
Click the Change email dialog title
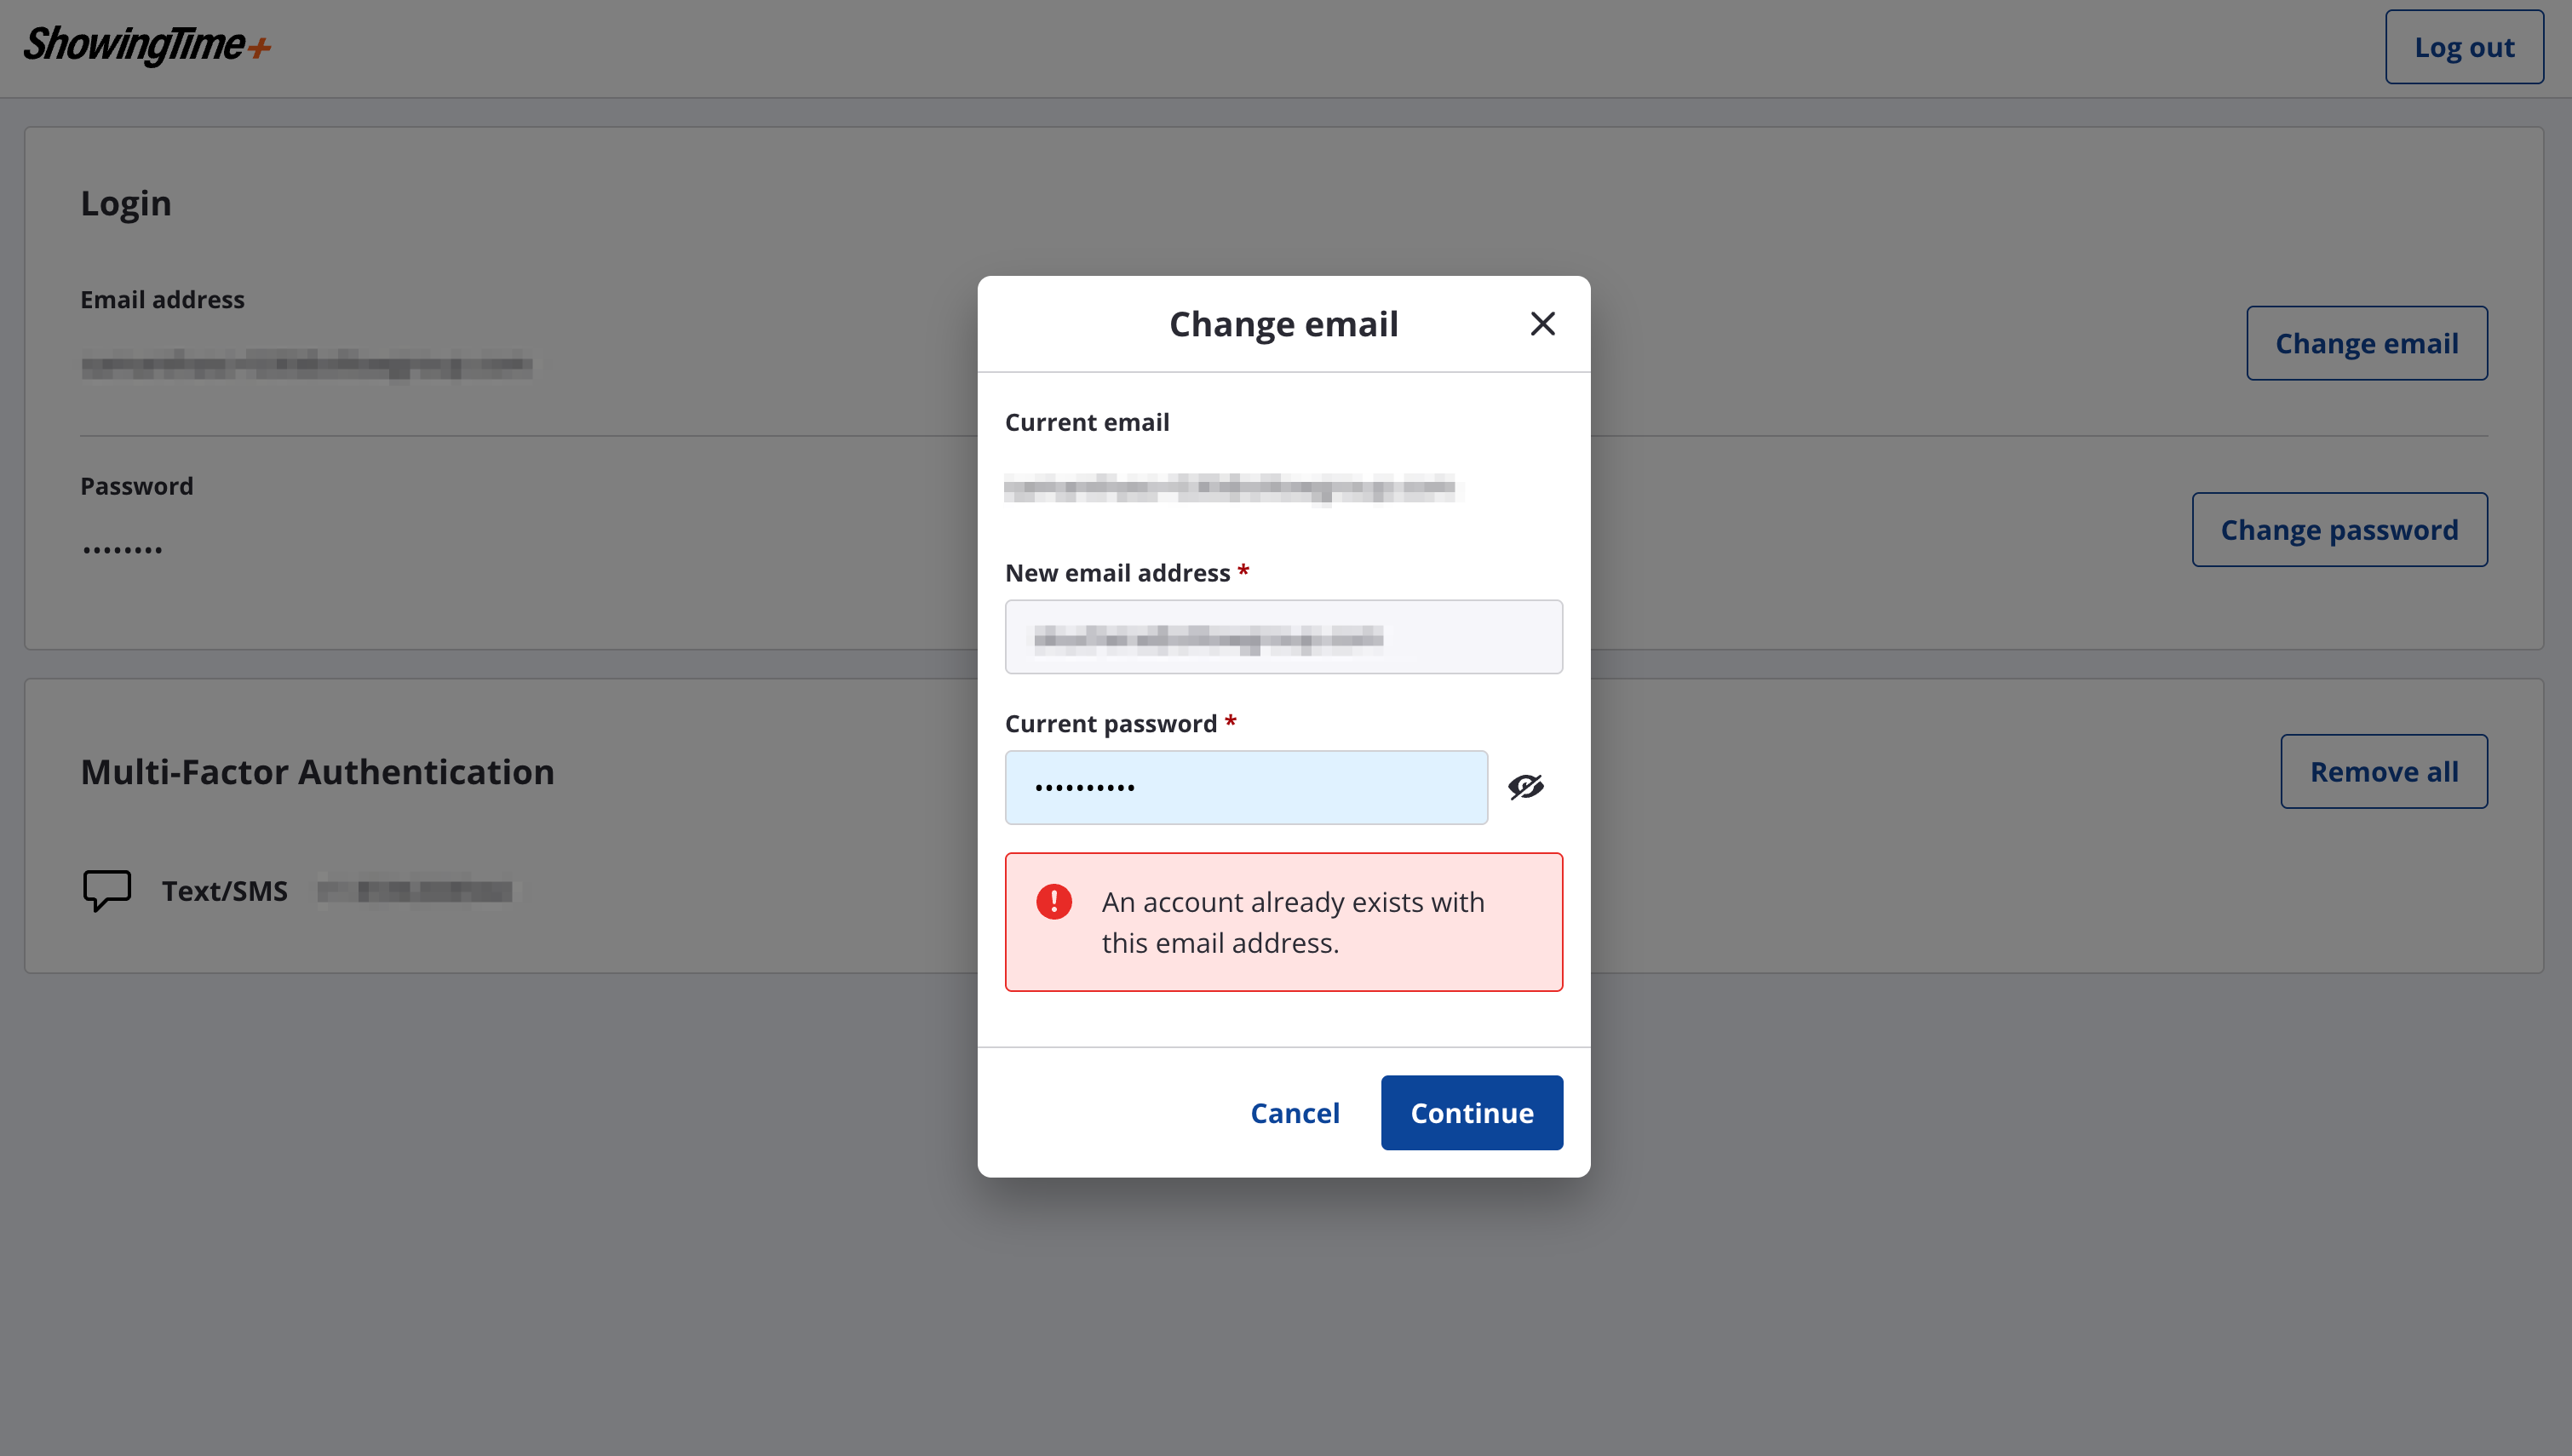click(1283, 323)
